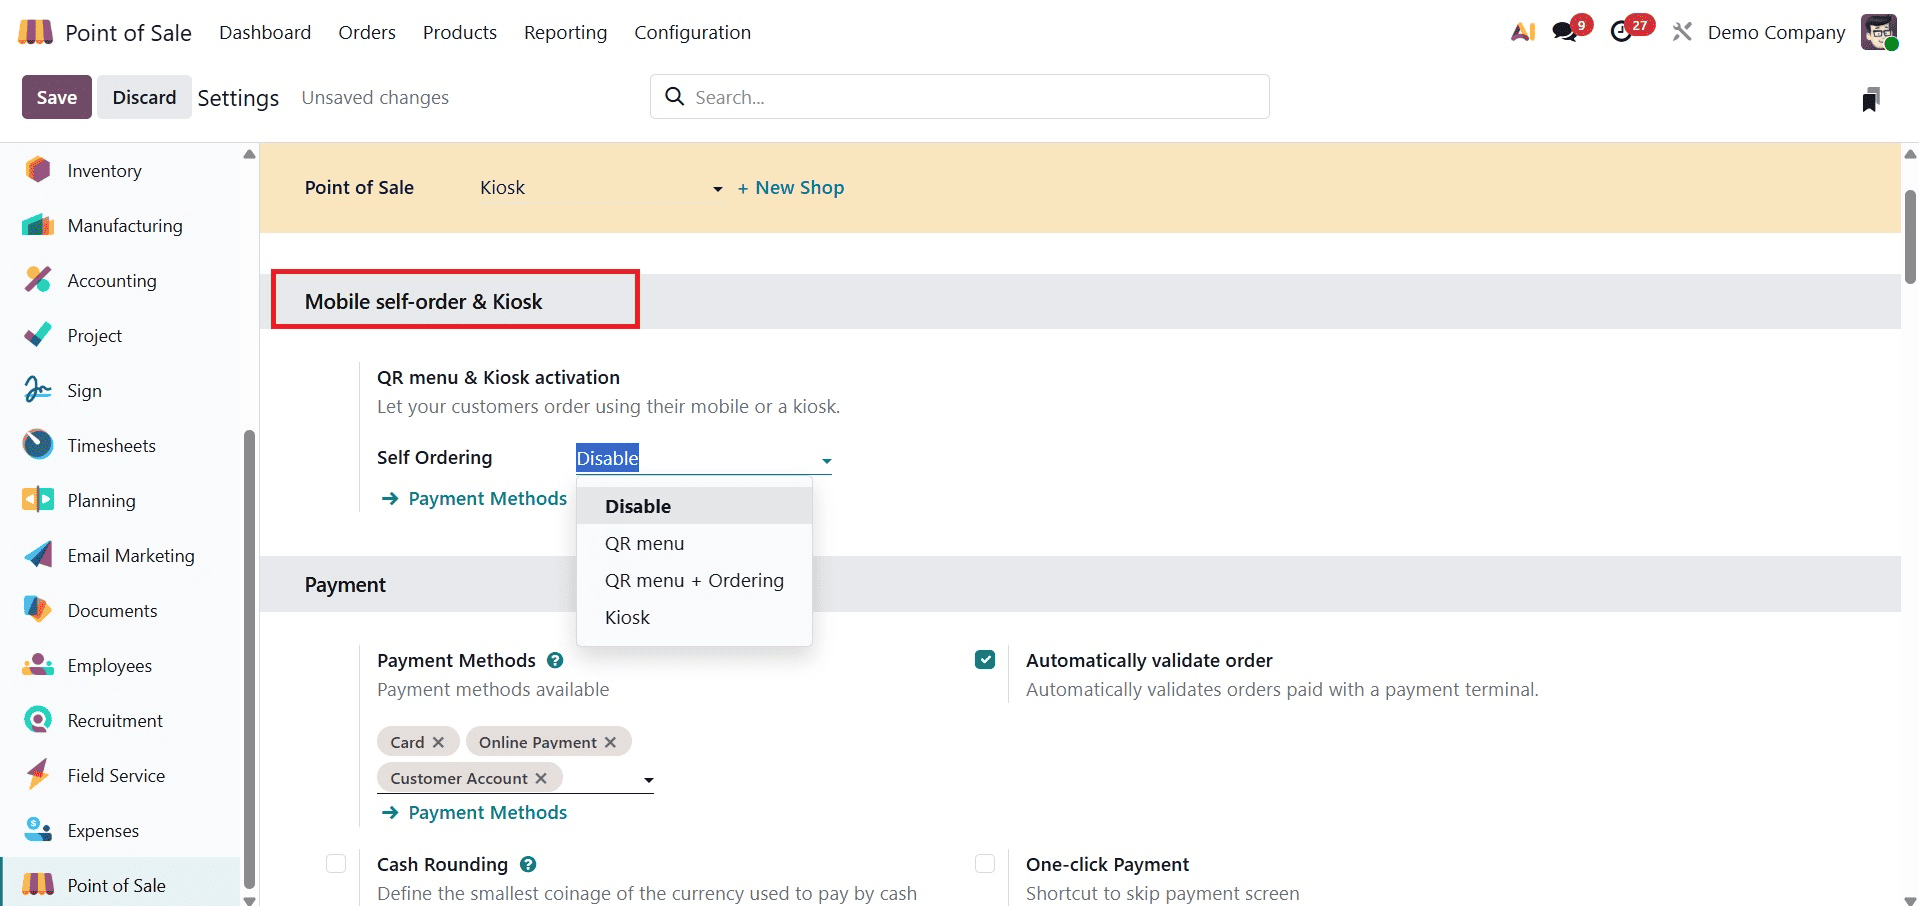Create a shop via + New Shop
This screenshot has width=1919, height=906.
click(x=791, y=187)
